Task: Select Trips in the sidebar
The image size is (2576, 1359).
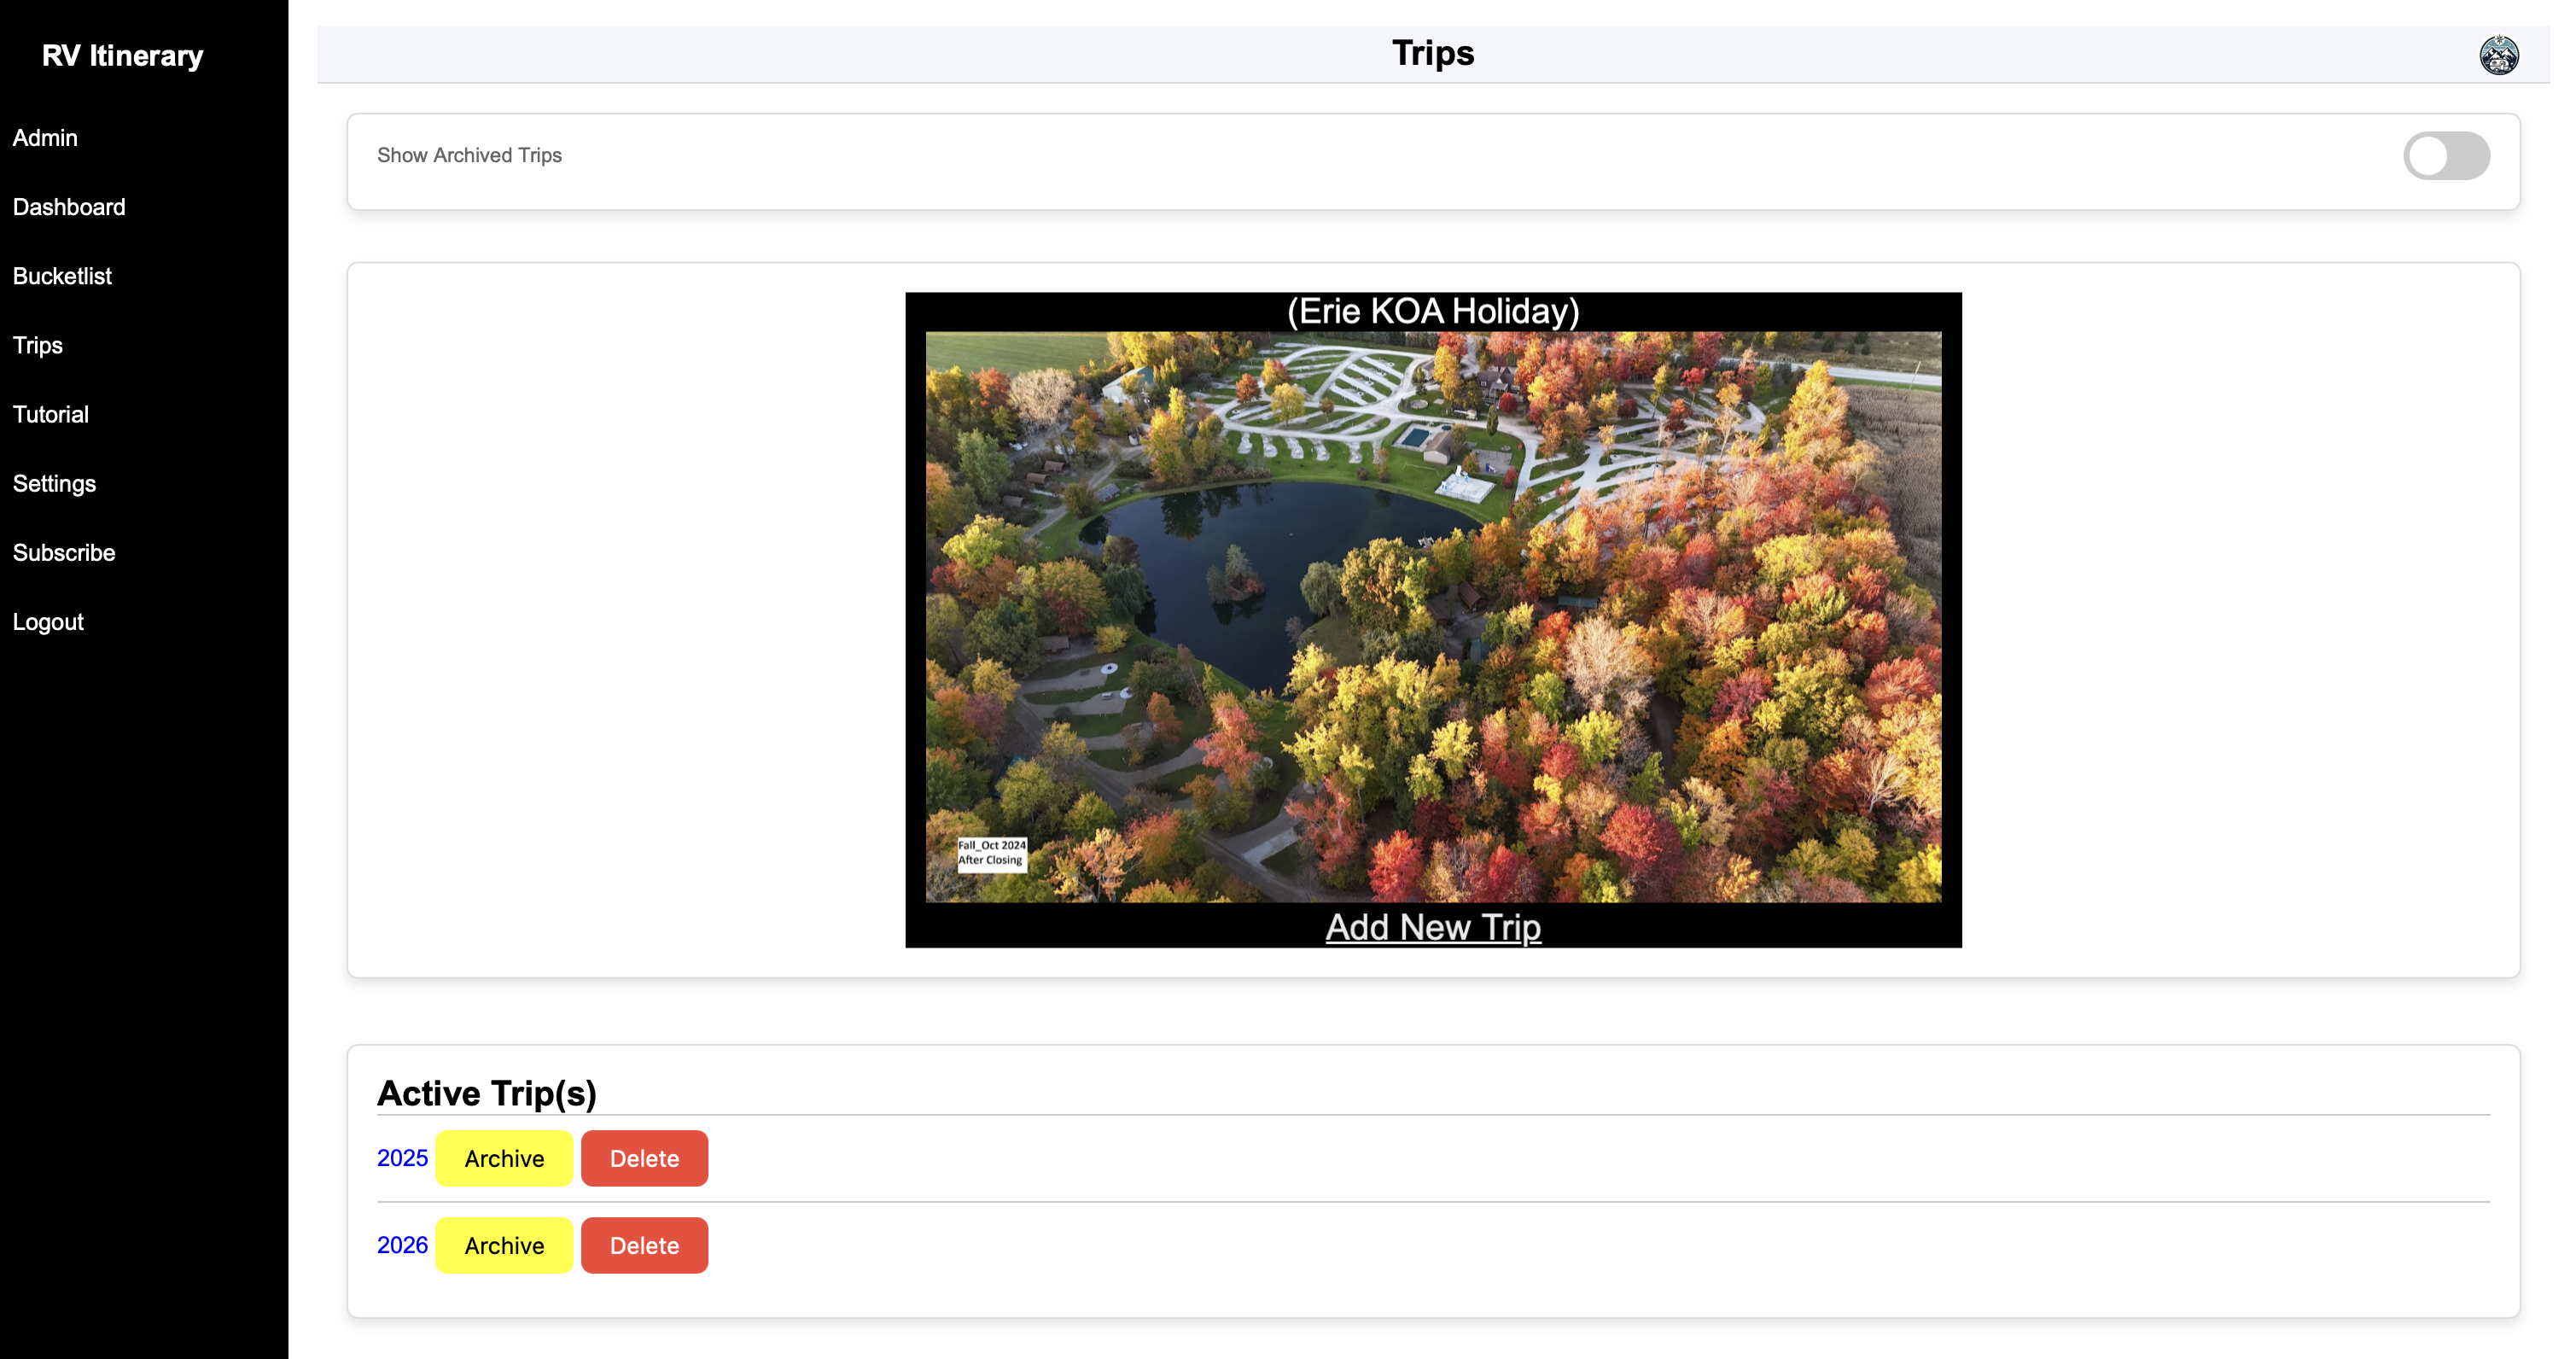Action: pos(38,345)
